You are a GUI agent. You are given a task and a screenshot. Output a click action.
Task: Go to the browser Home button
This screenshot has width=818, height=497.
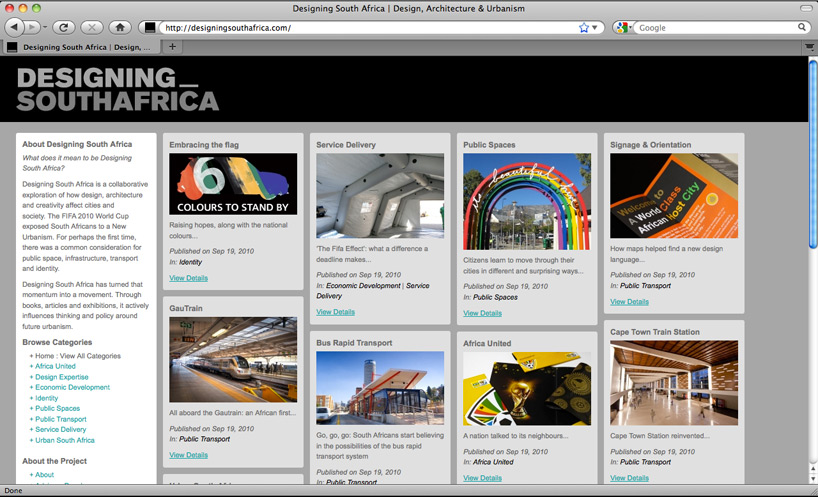pyautogui.click(x=120, y=27)
